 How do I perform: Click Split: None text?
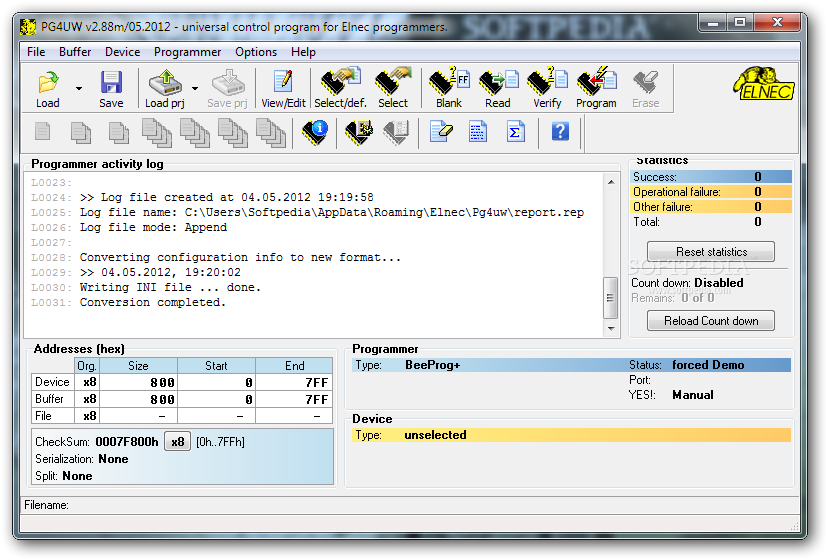64,476
